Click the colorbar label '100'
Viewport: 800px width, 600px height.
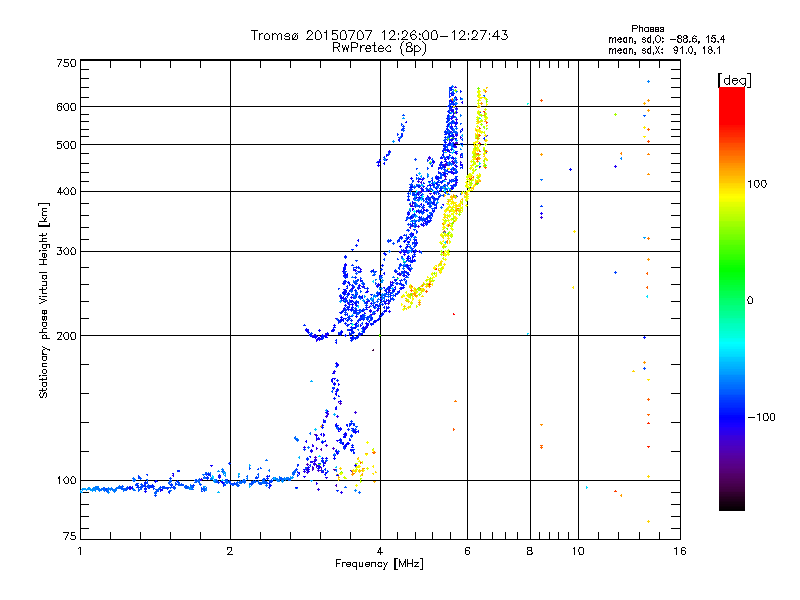757,184
